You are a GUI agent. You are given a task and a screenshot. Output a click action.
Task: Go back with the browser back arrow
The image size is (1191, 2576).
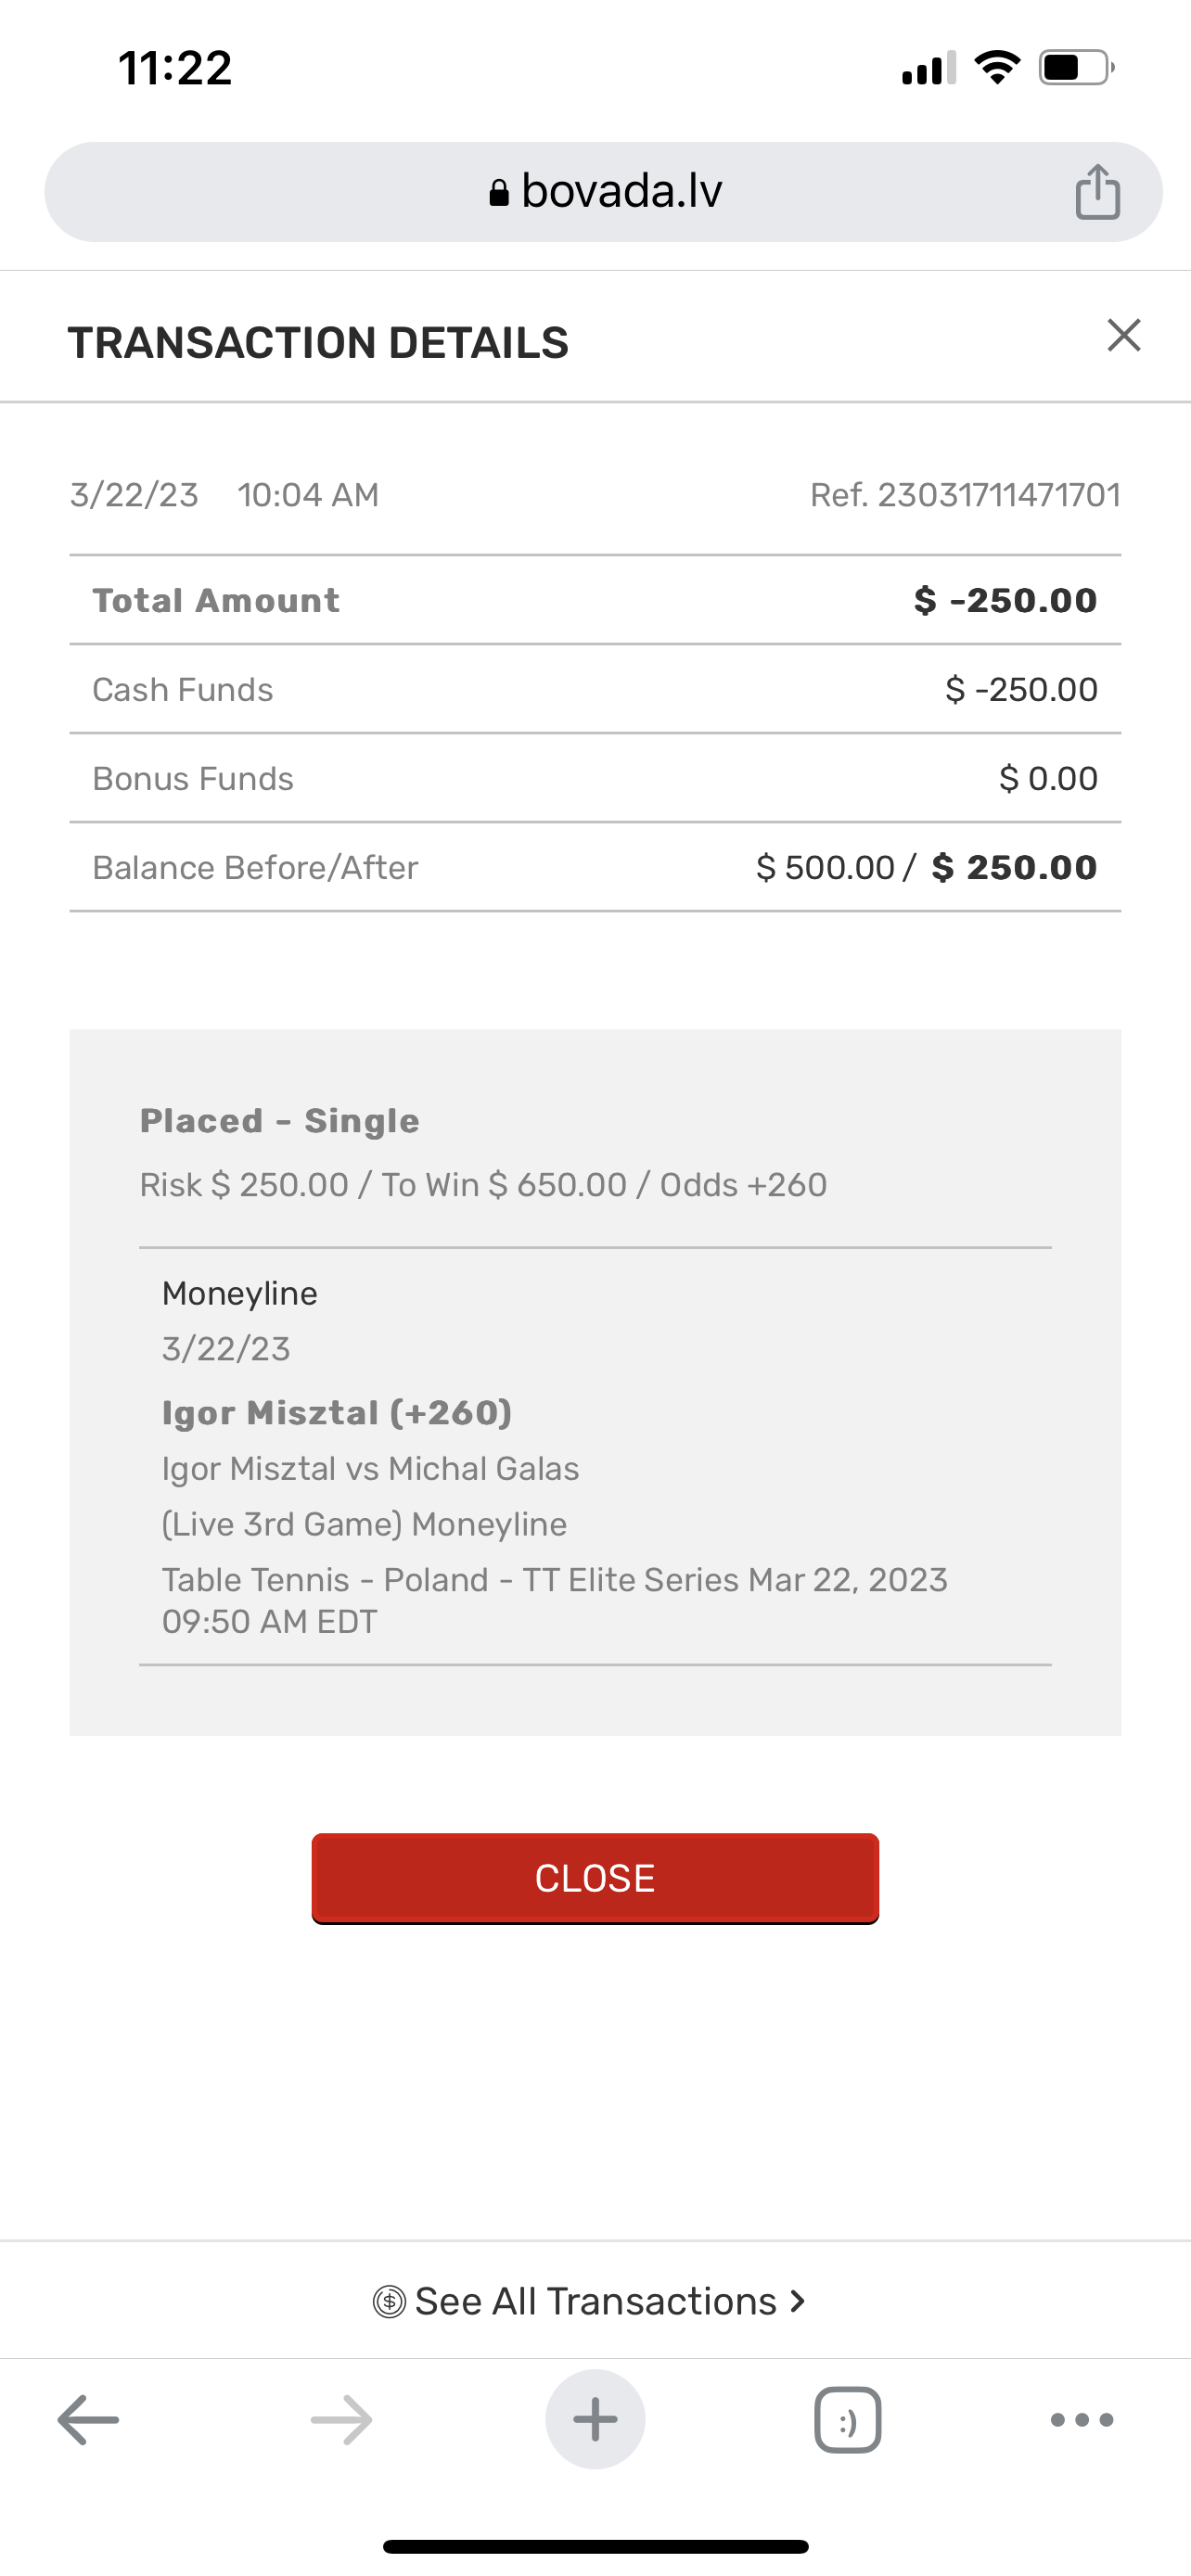pos(88,2420)
